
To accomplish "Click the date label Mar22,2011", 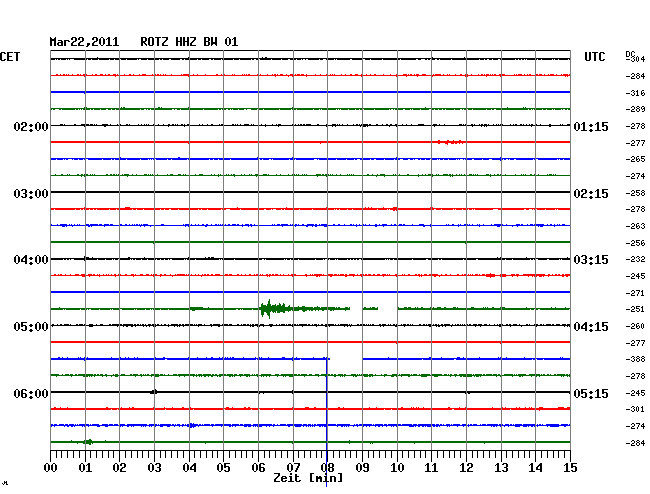I will tap(84, 42).
